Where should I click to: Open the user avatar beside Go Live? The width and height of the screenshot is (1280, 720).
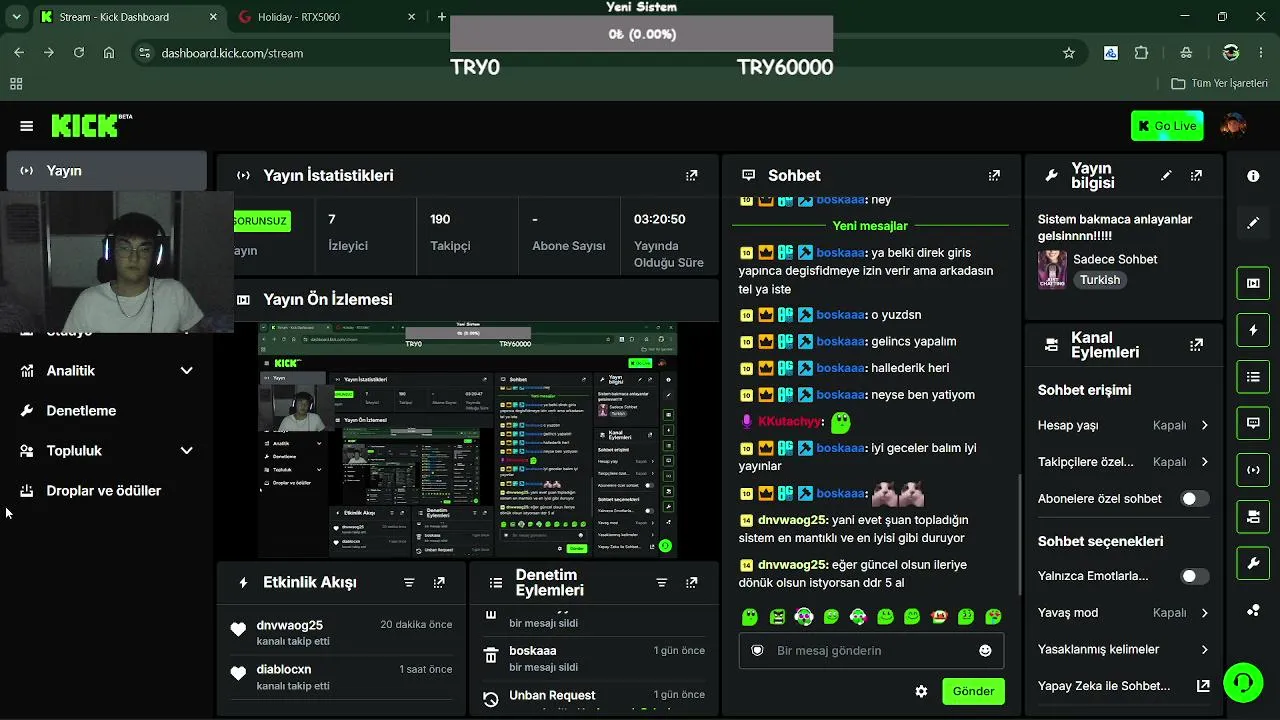[x=1234, y=126]
